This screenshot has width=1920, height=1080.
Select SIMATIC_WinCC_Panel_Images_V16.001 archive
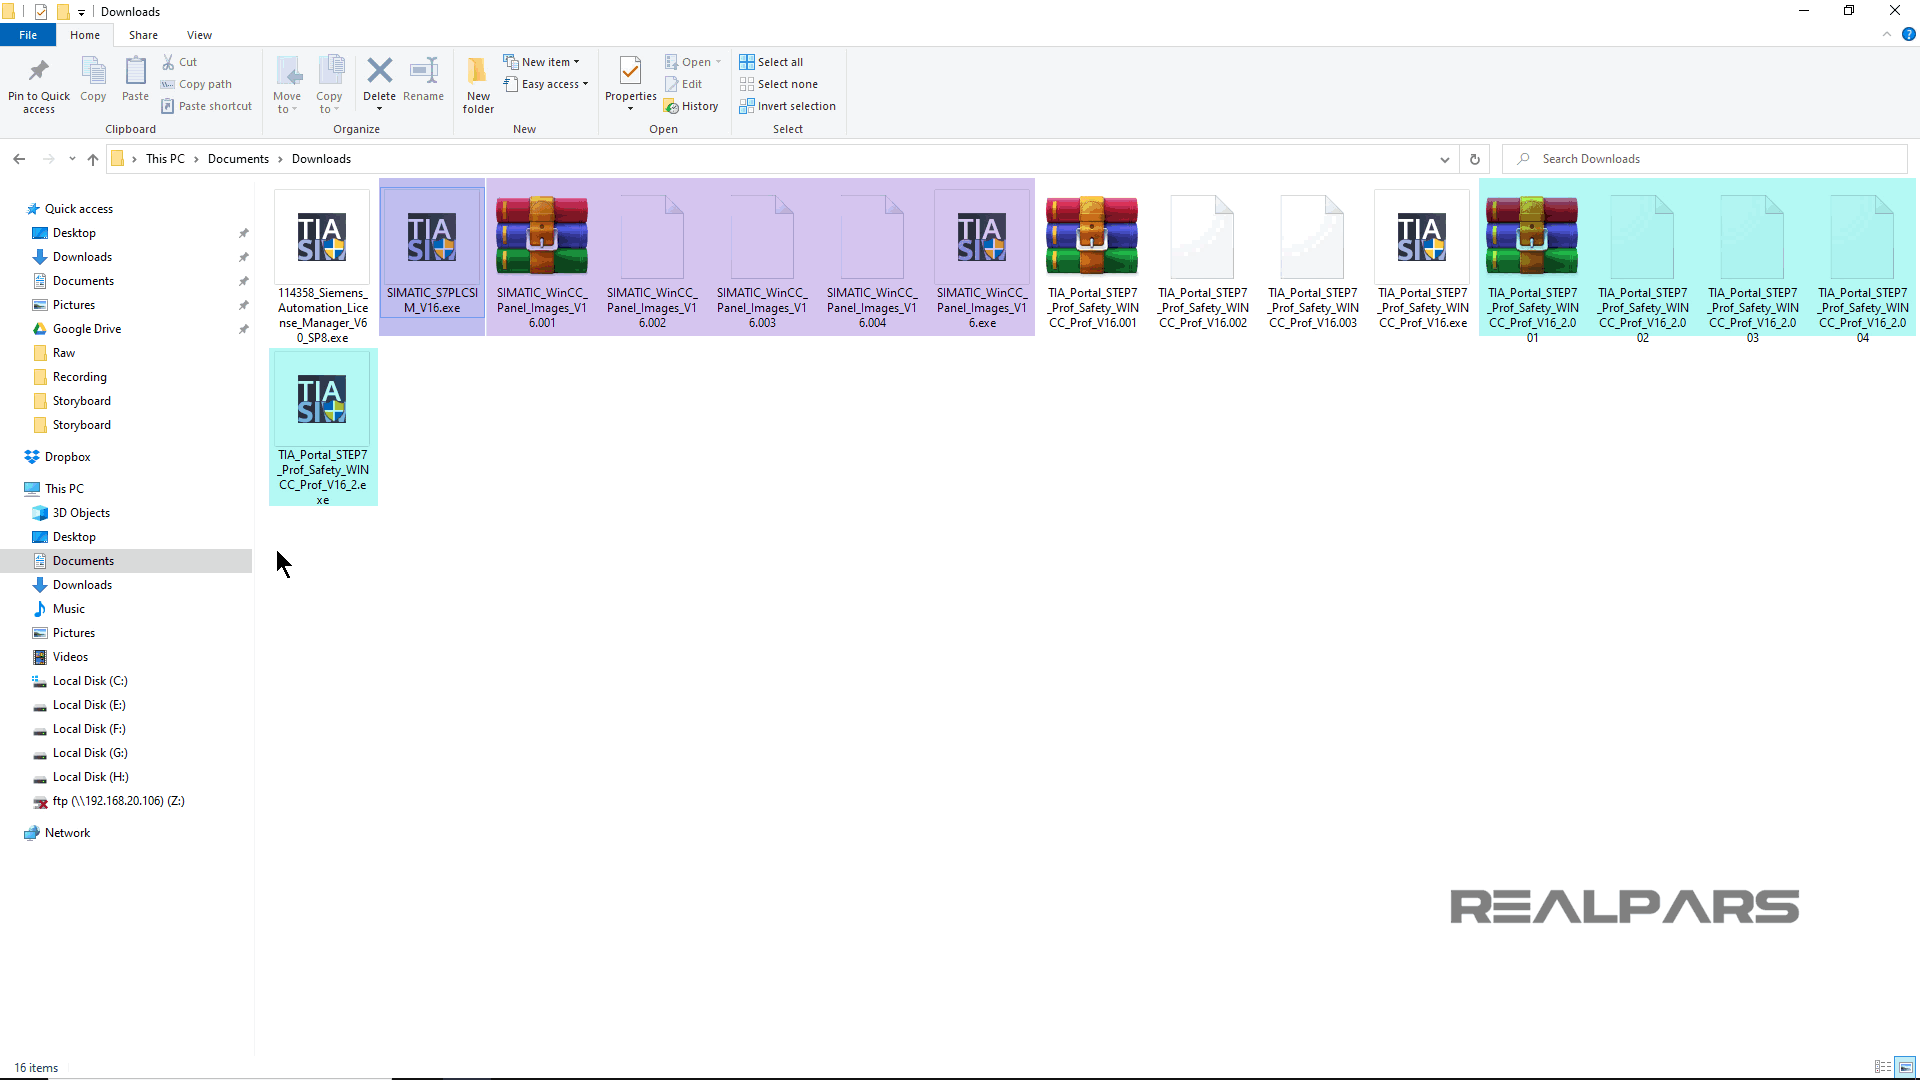pyautogui.click(x=542, y=260)
